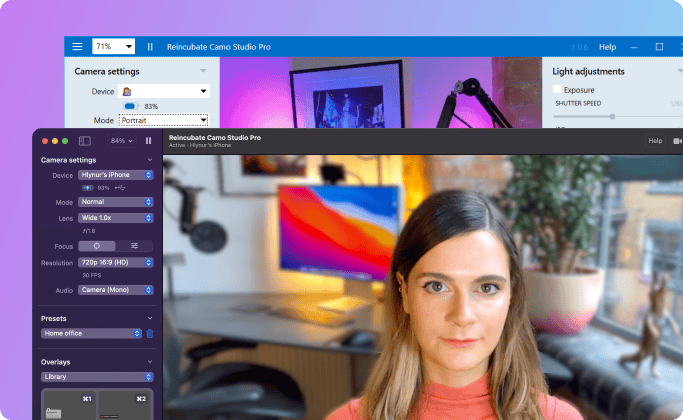
Task: Toggle the sidebar in the Mac Camo window
Action: pyautogui.click(x=85, y=141)
